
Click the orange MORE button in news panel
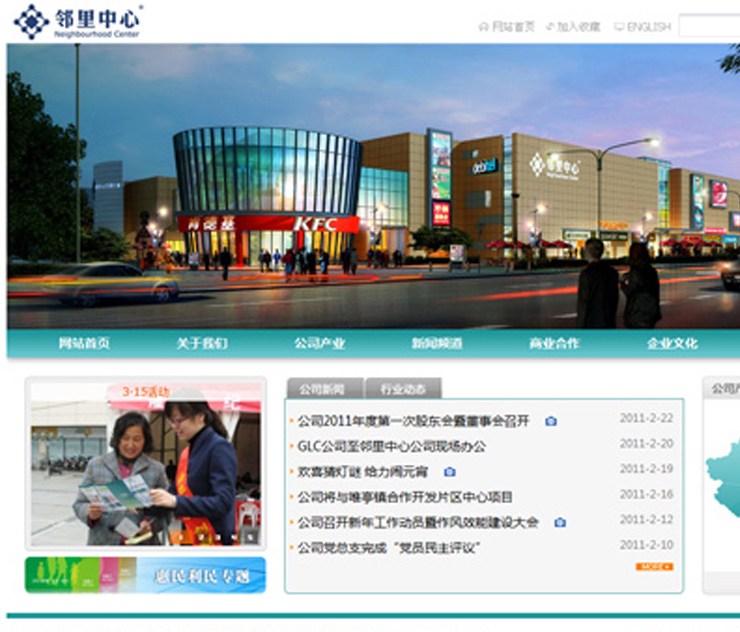click(x=654, y=566)
